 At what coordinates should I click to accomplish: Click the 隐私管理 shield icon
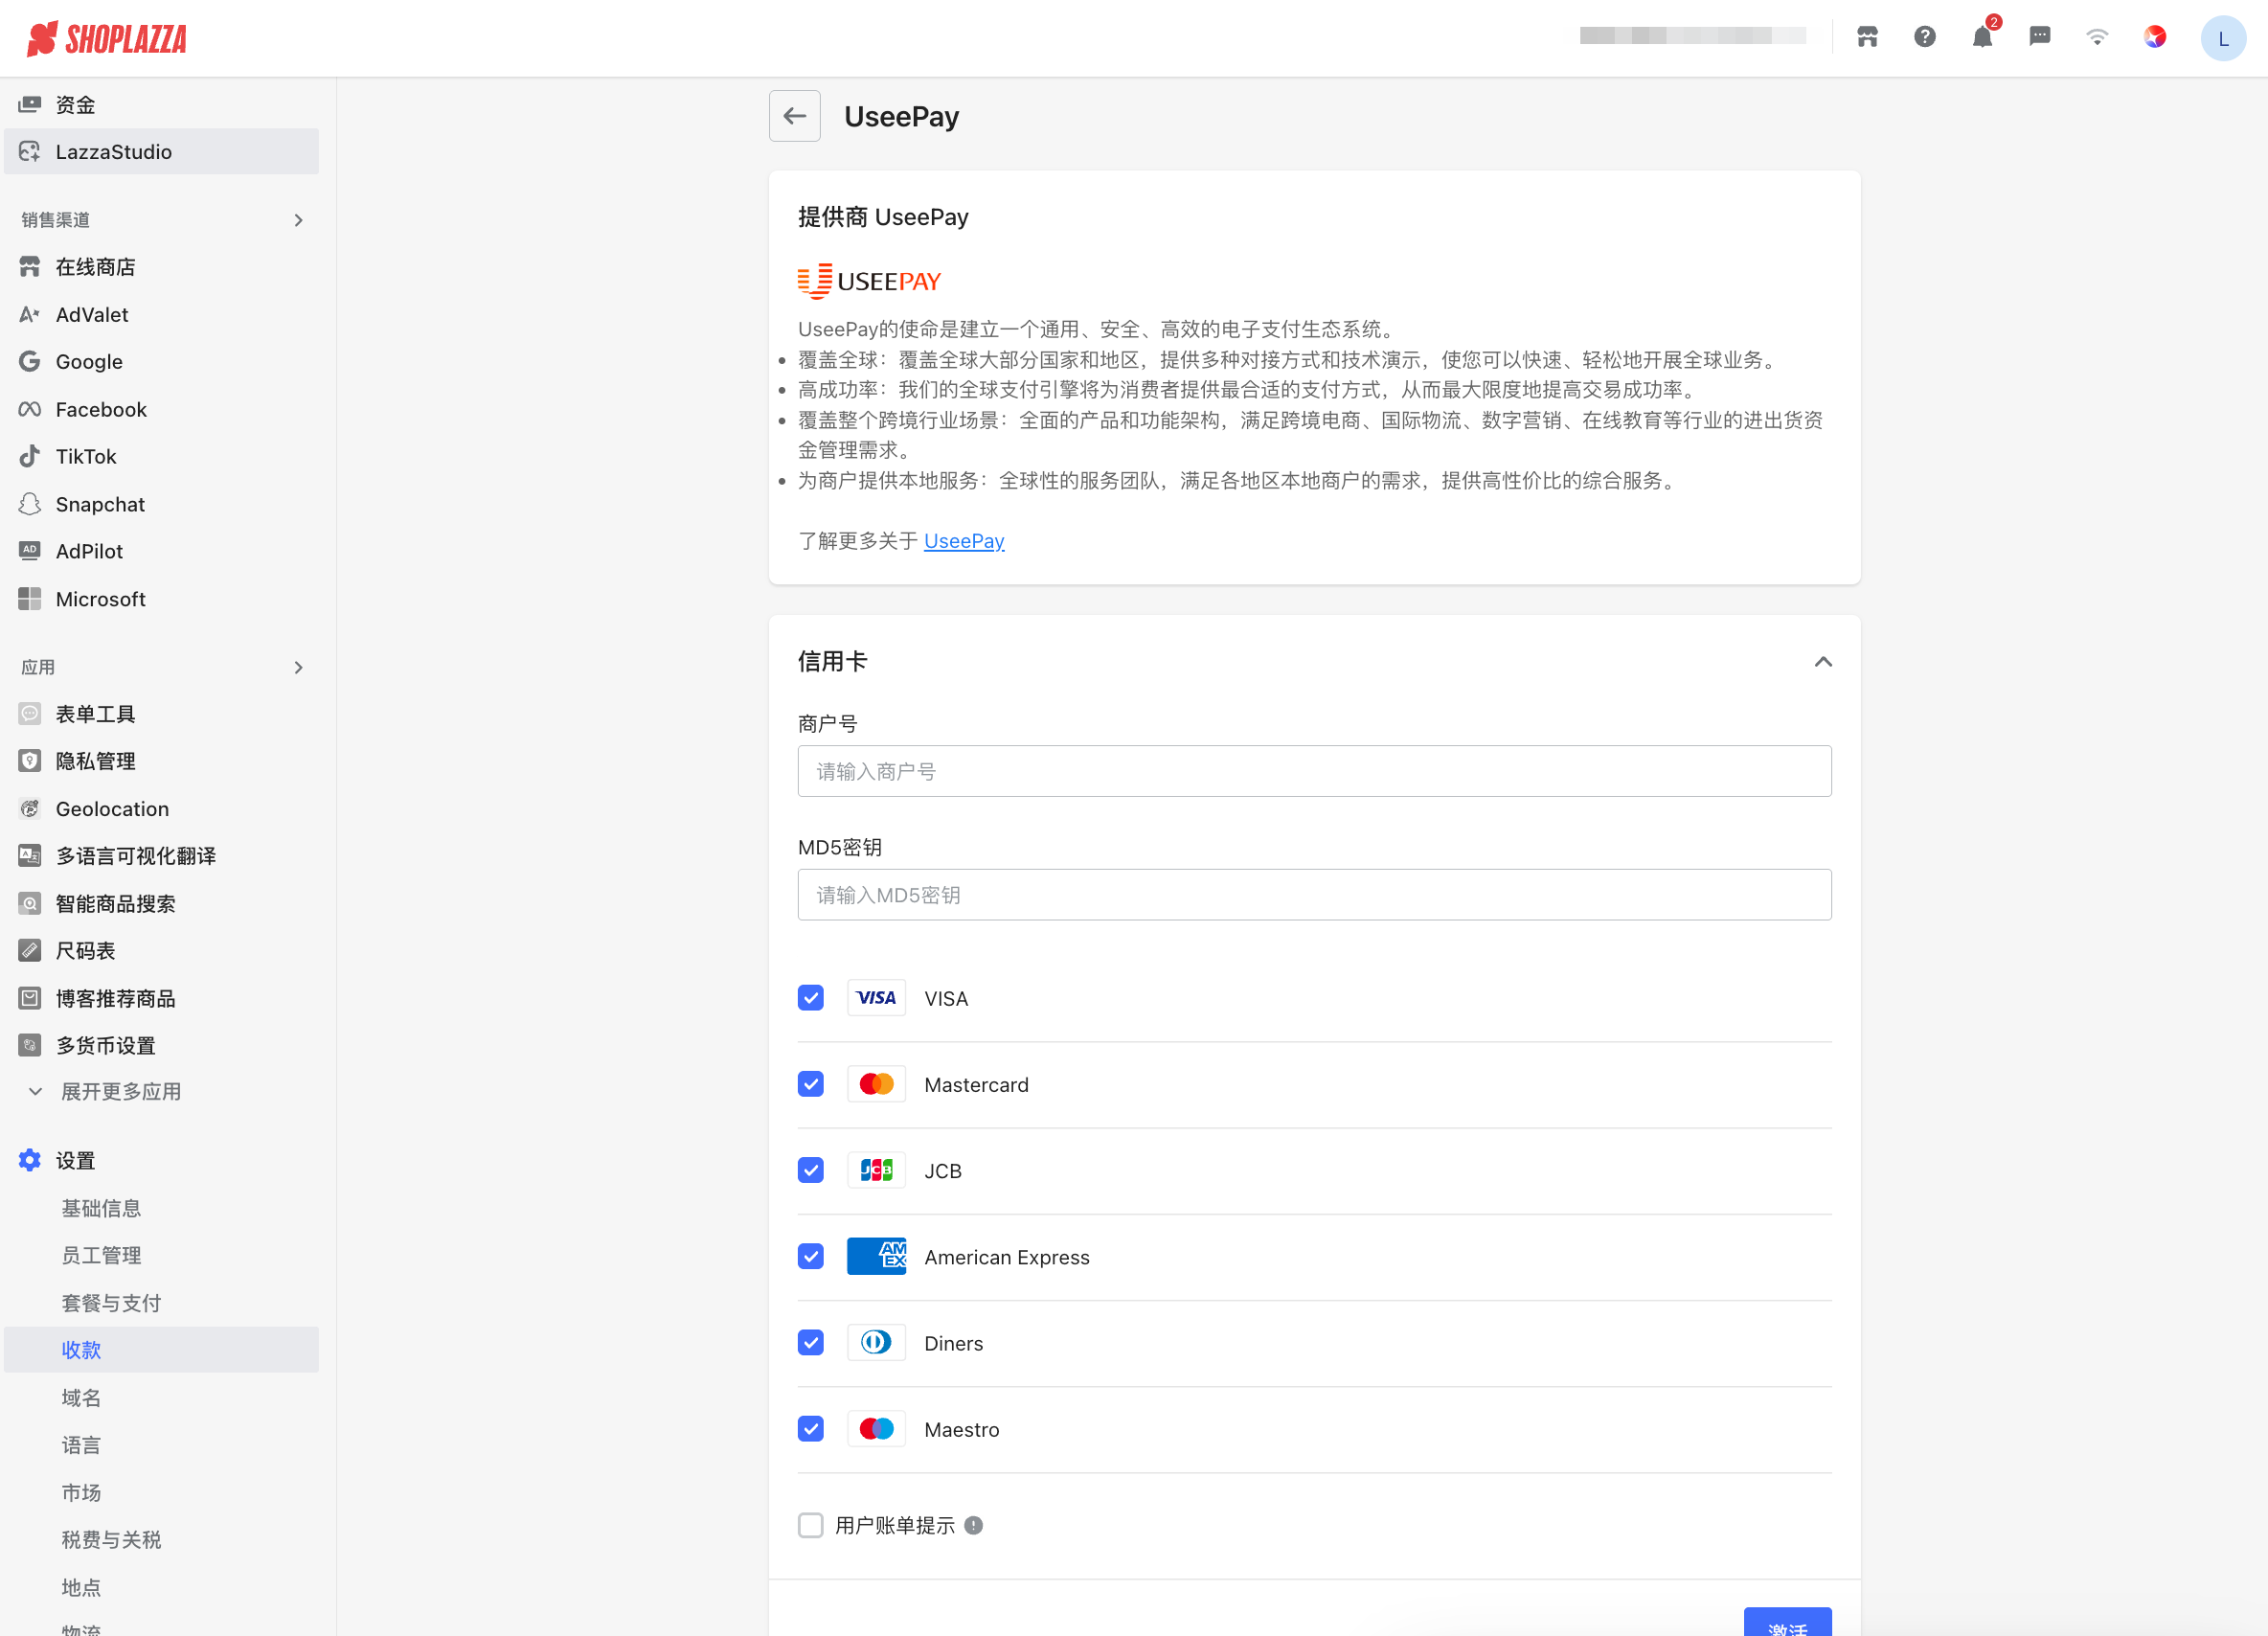[x=30, y=761]
